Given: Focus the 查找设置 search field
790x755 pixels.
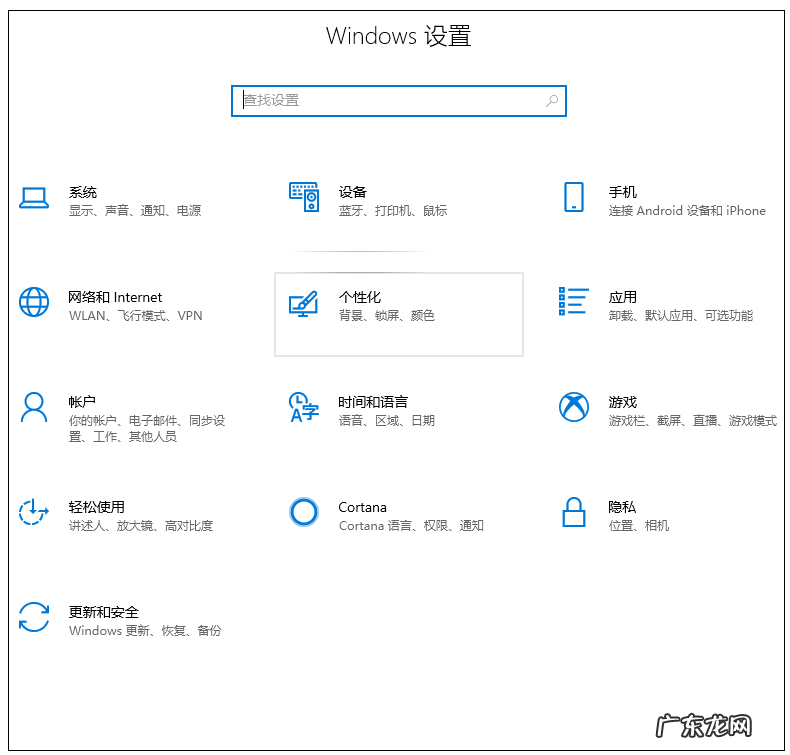Looking at the screenshot, I should [x=399, y=101].
